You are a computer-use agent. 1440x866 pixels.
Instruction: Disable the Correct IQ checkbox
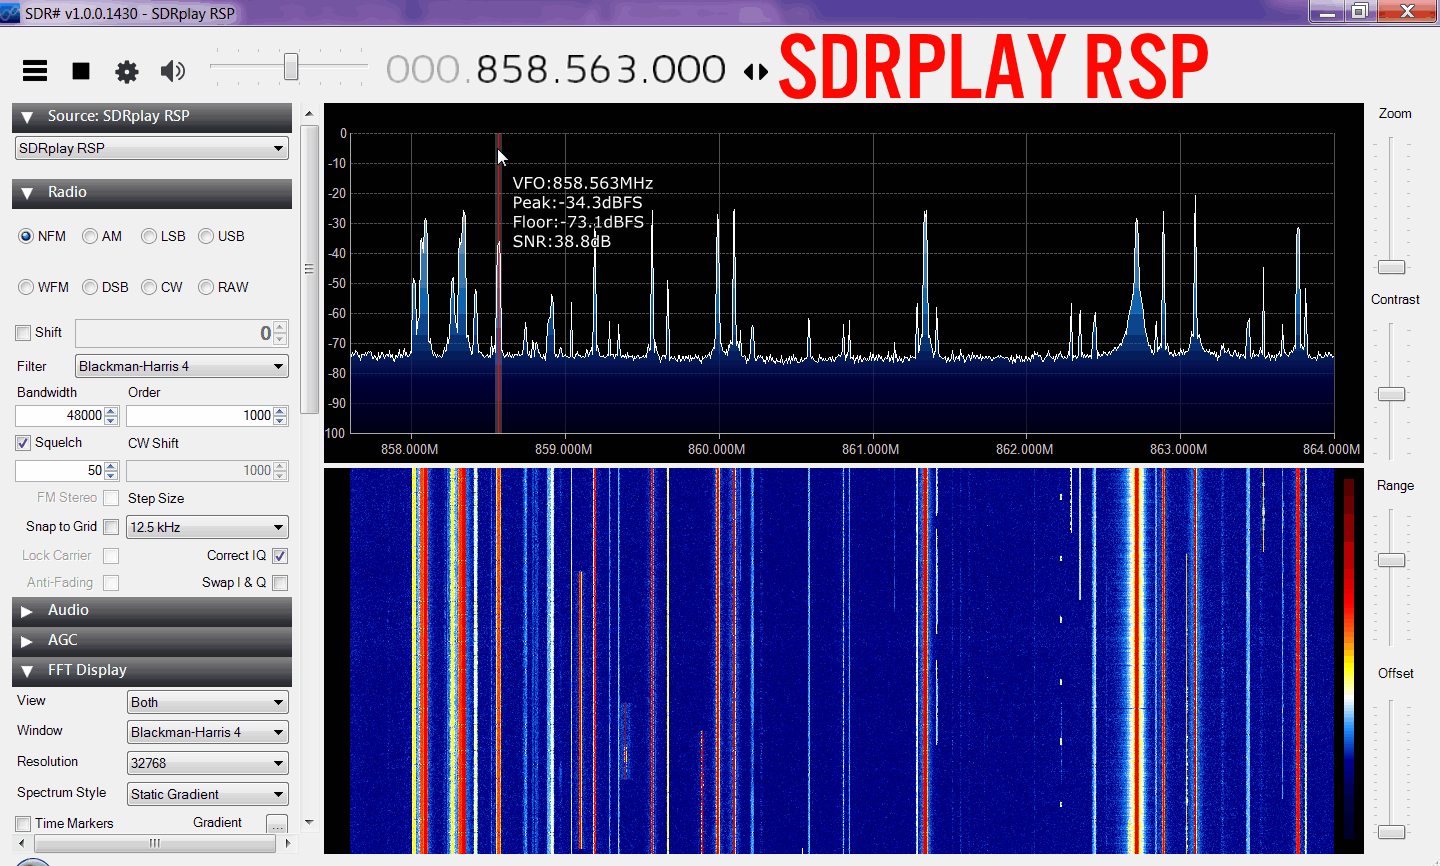pos(280,556)
